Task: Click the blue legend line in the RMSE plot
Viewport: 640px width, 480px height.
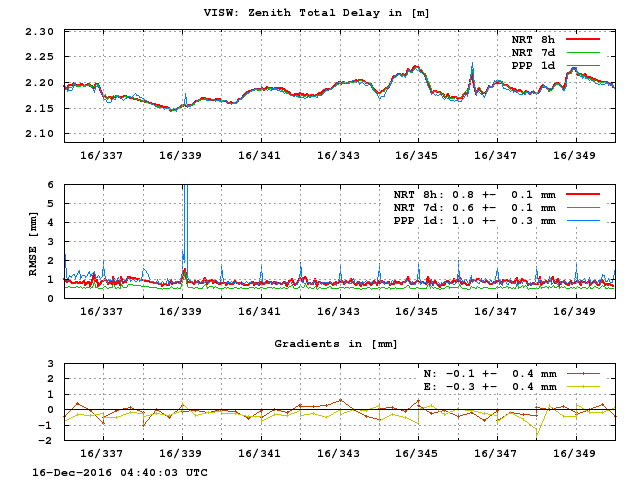Action: point(583,220)
